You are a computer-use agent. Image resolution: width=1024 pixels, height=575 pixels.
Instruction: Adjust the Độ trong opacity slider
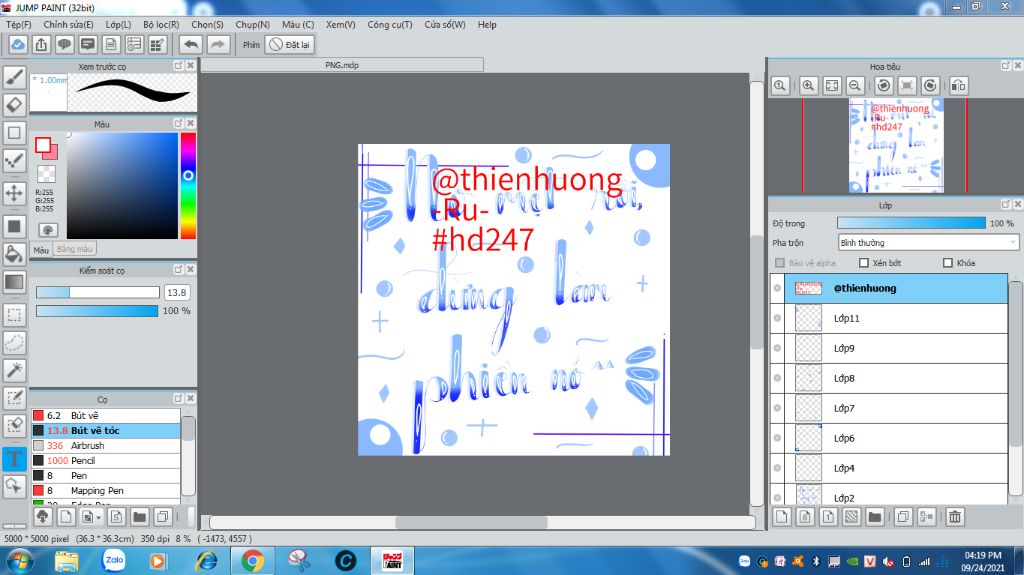click(911, 223)
